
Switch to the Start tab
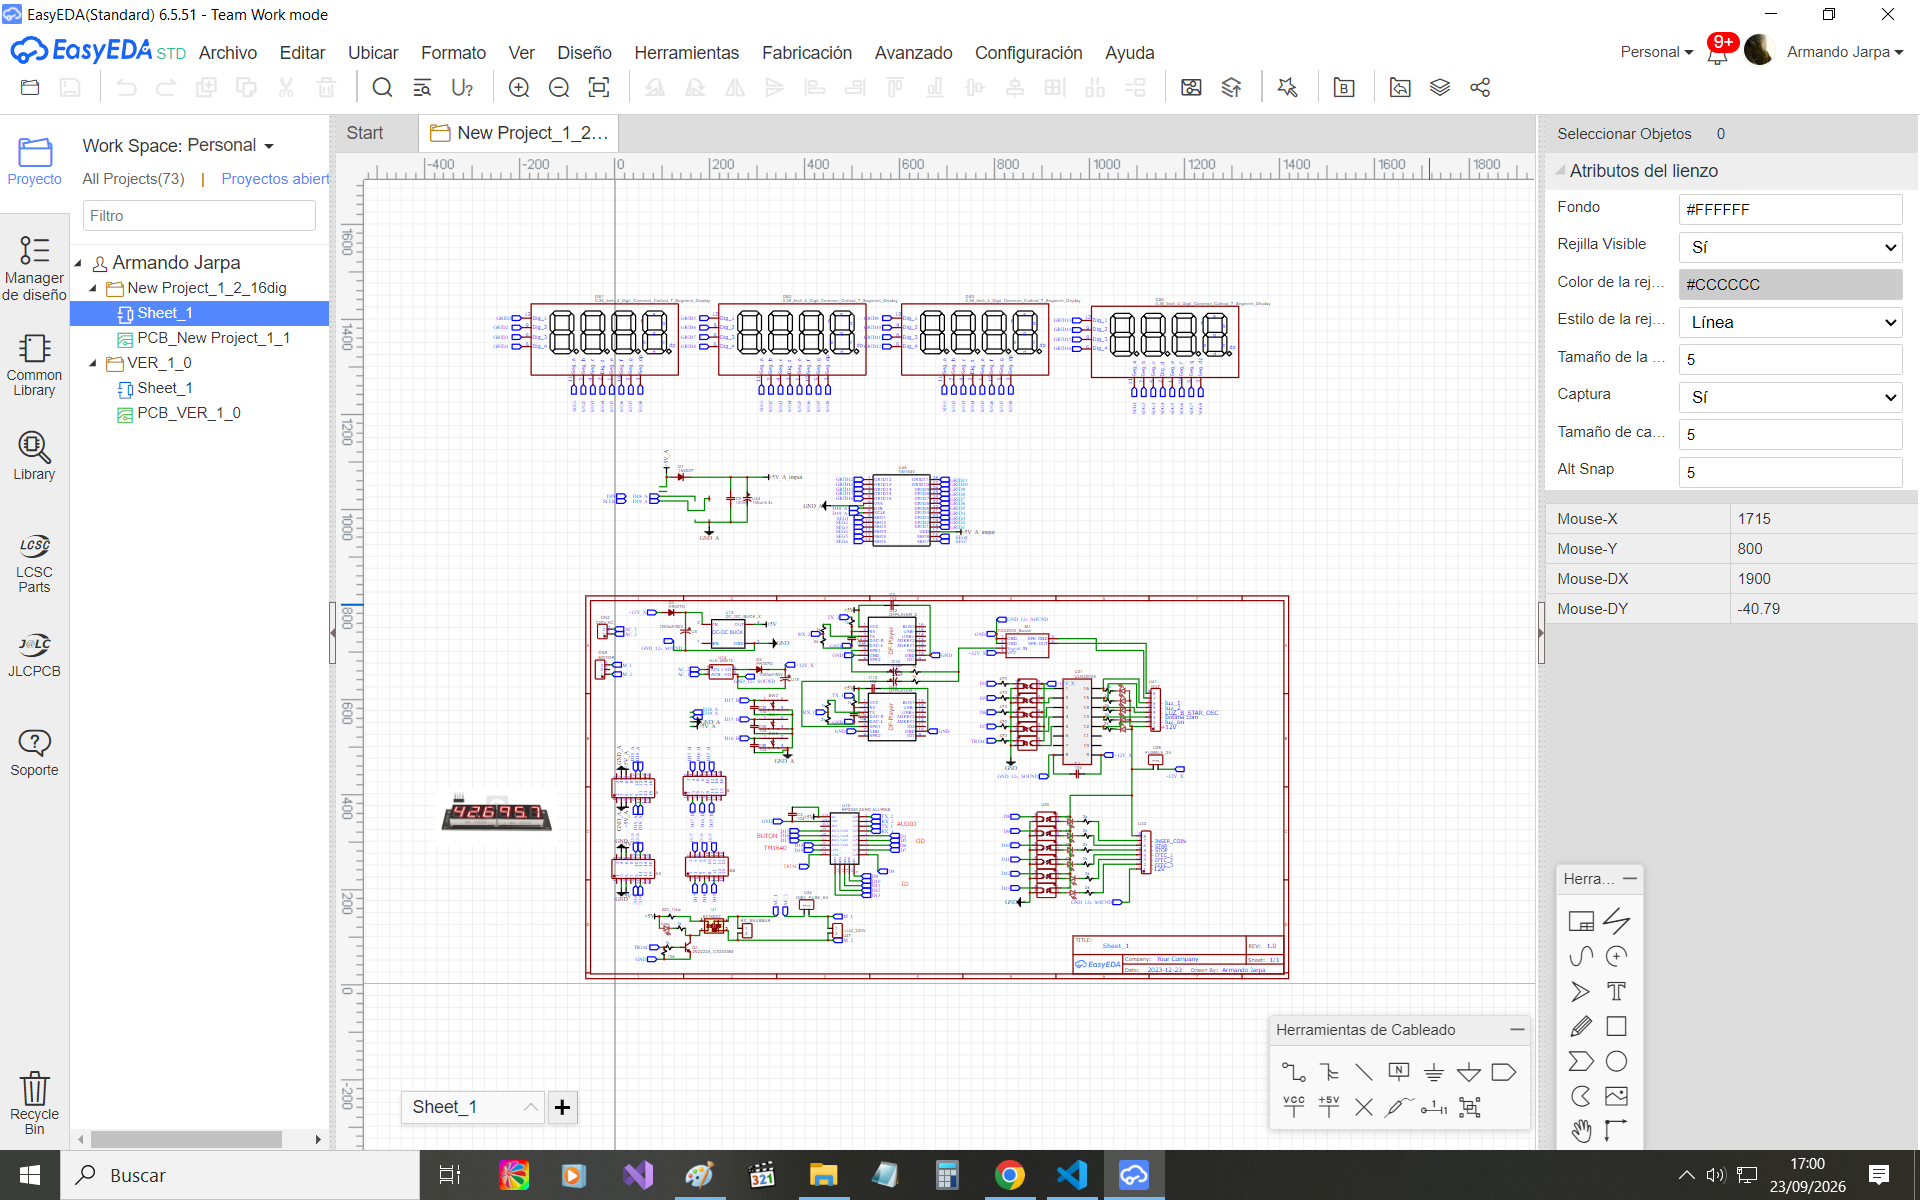pos(365,133)
